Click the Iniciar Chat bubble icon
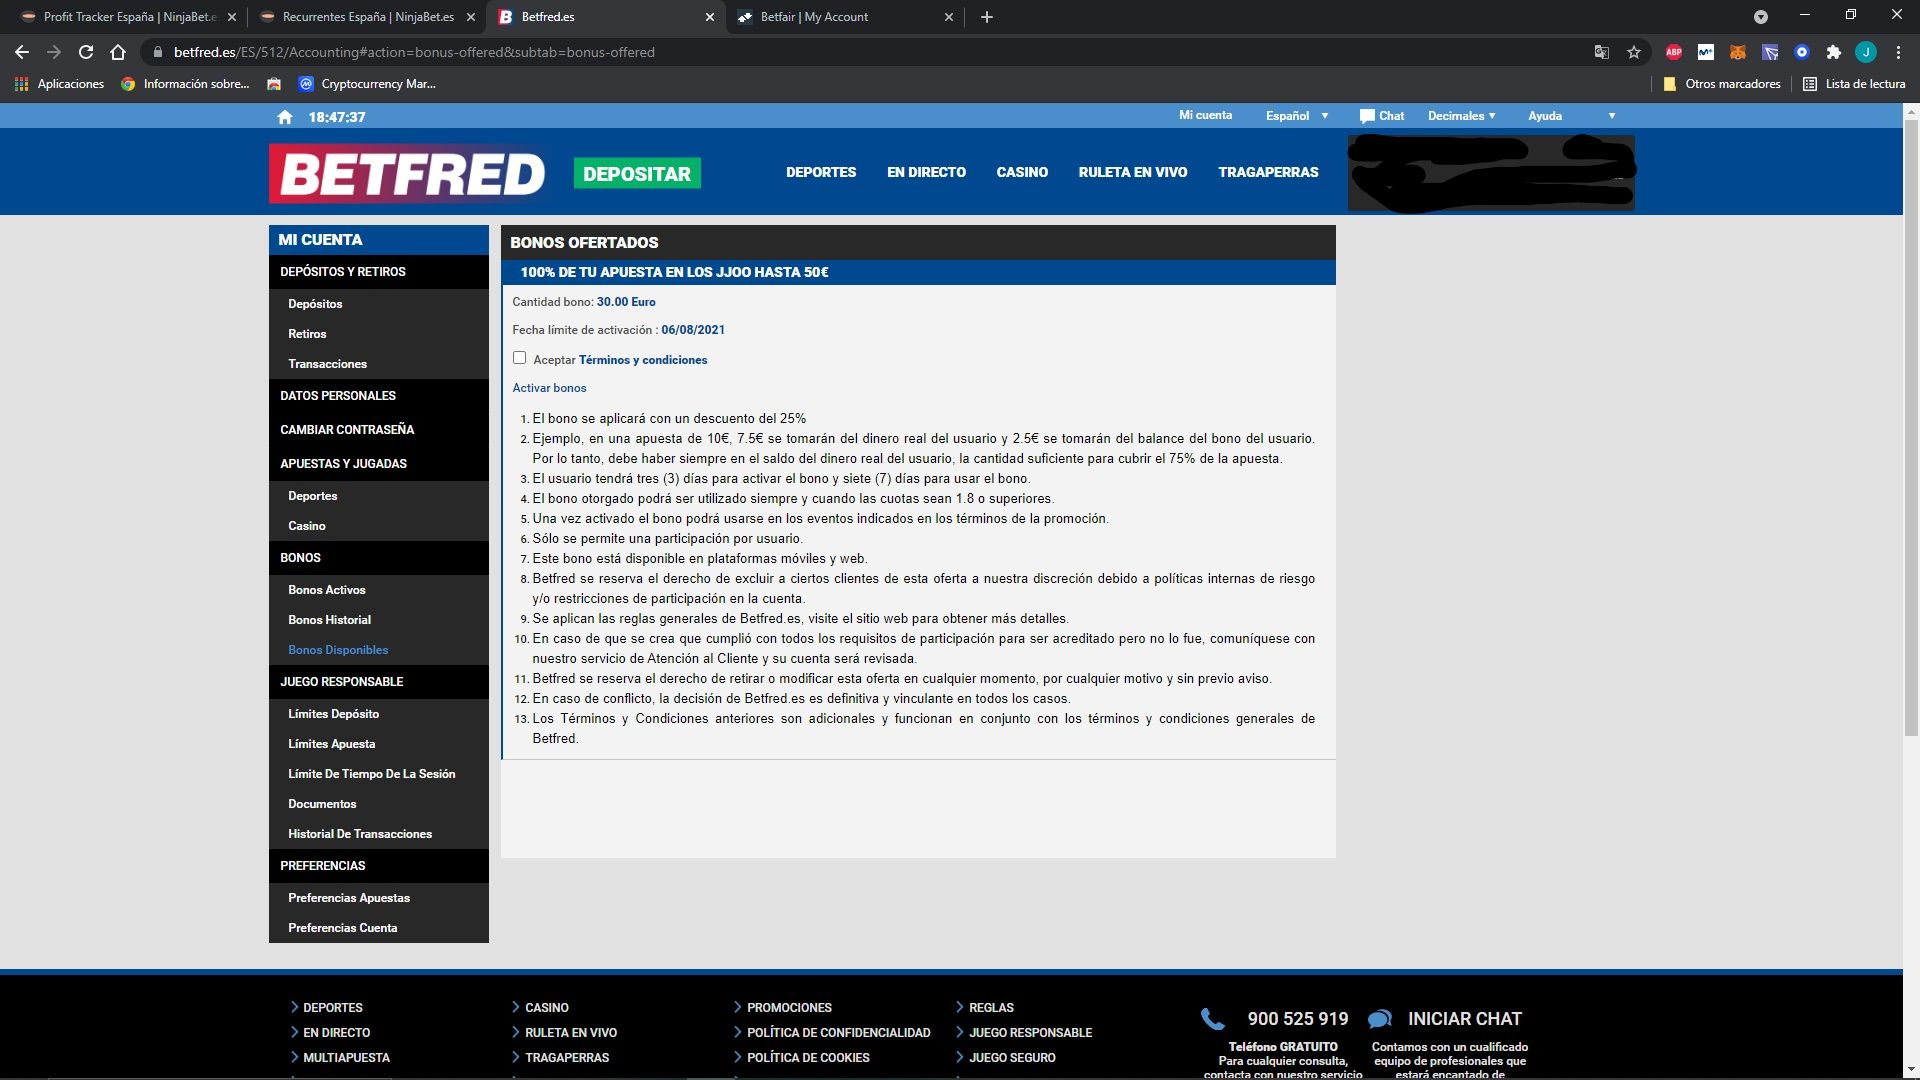1920x1080 pixels. pos(1380,1019)
